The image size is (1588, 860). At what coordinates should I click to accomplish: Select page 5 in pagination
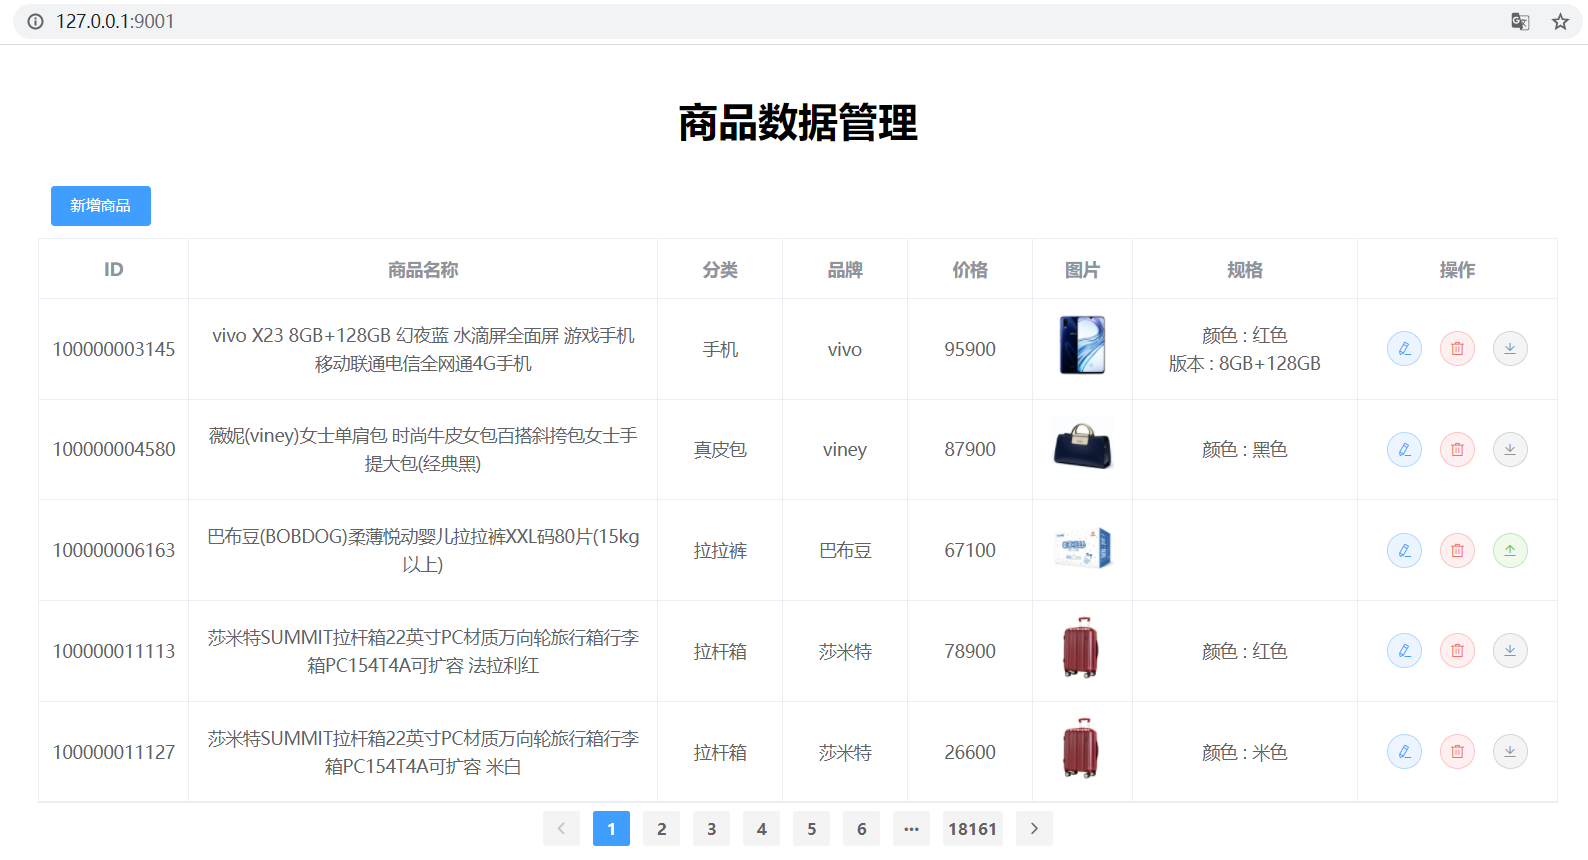pos(811,829)
